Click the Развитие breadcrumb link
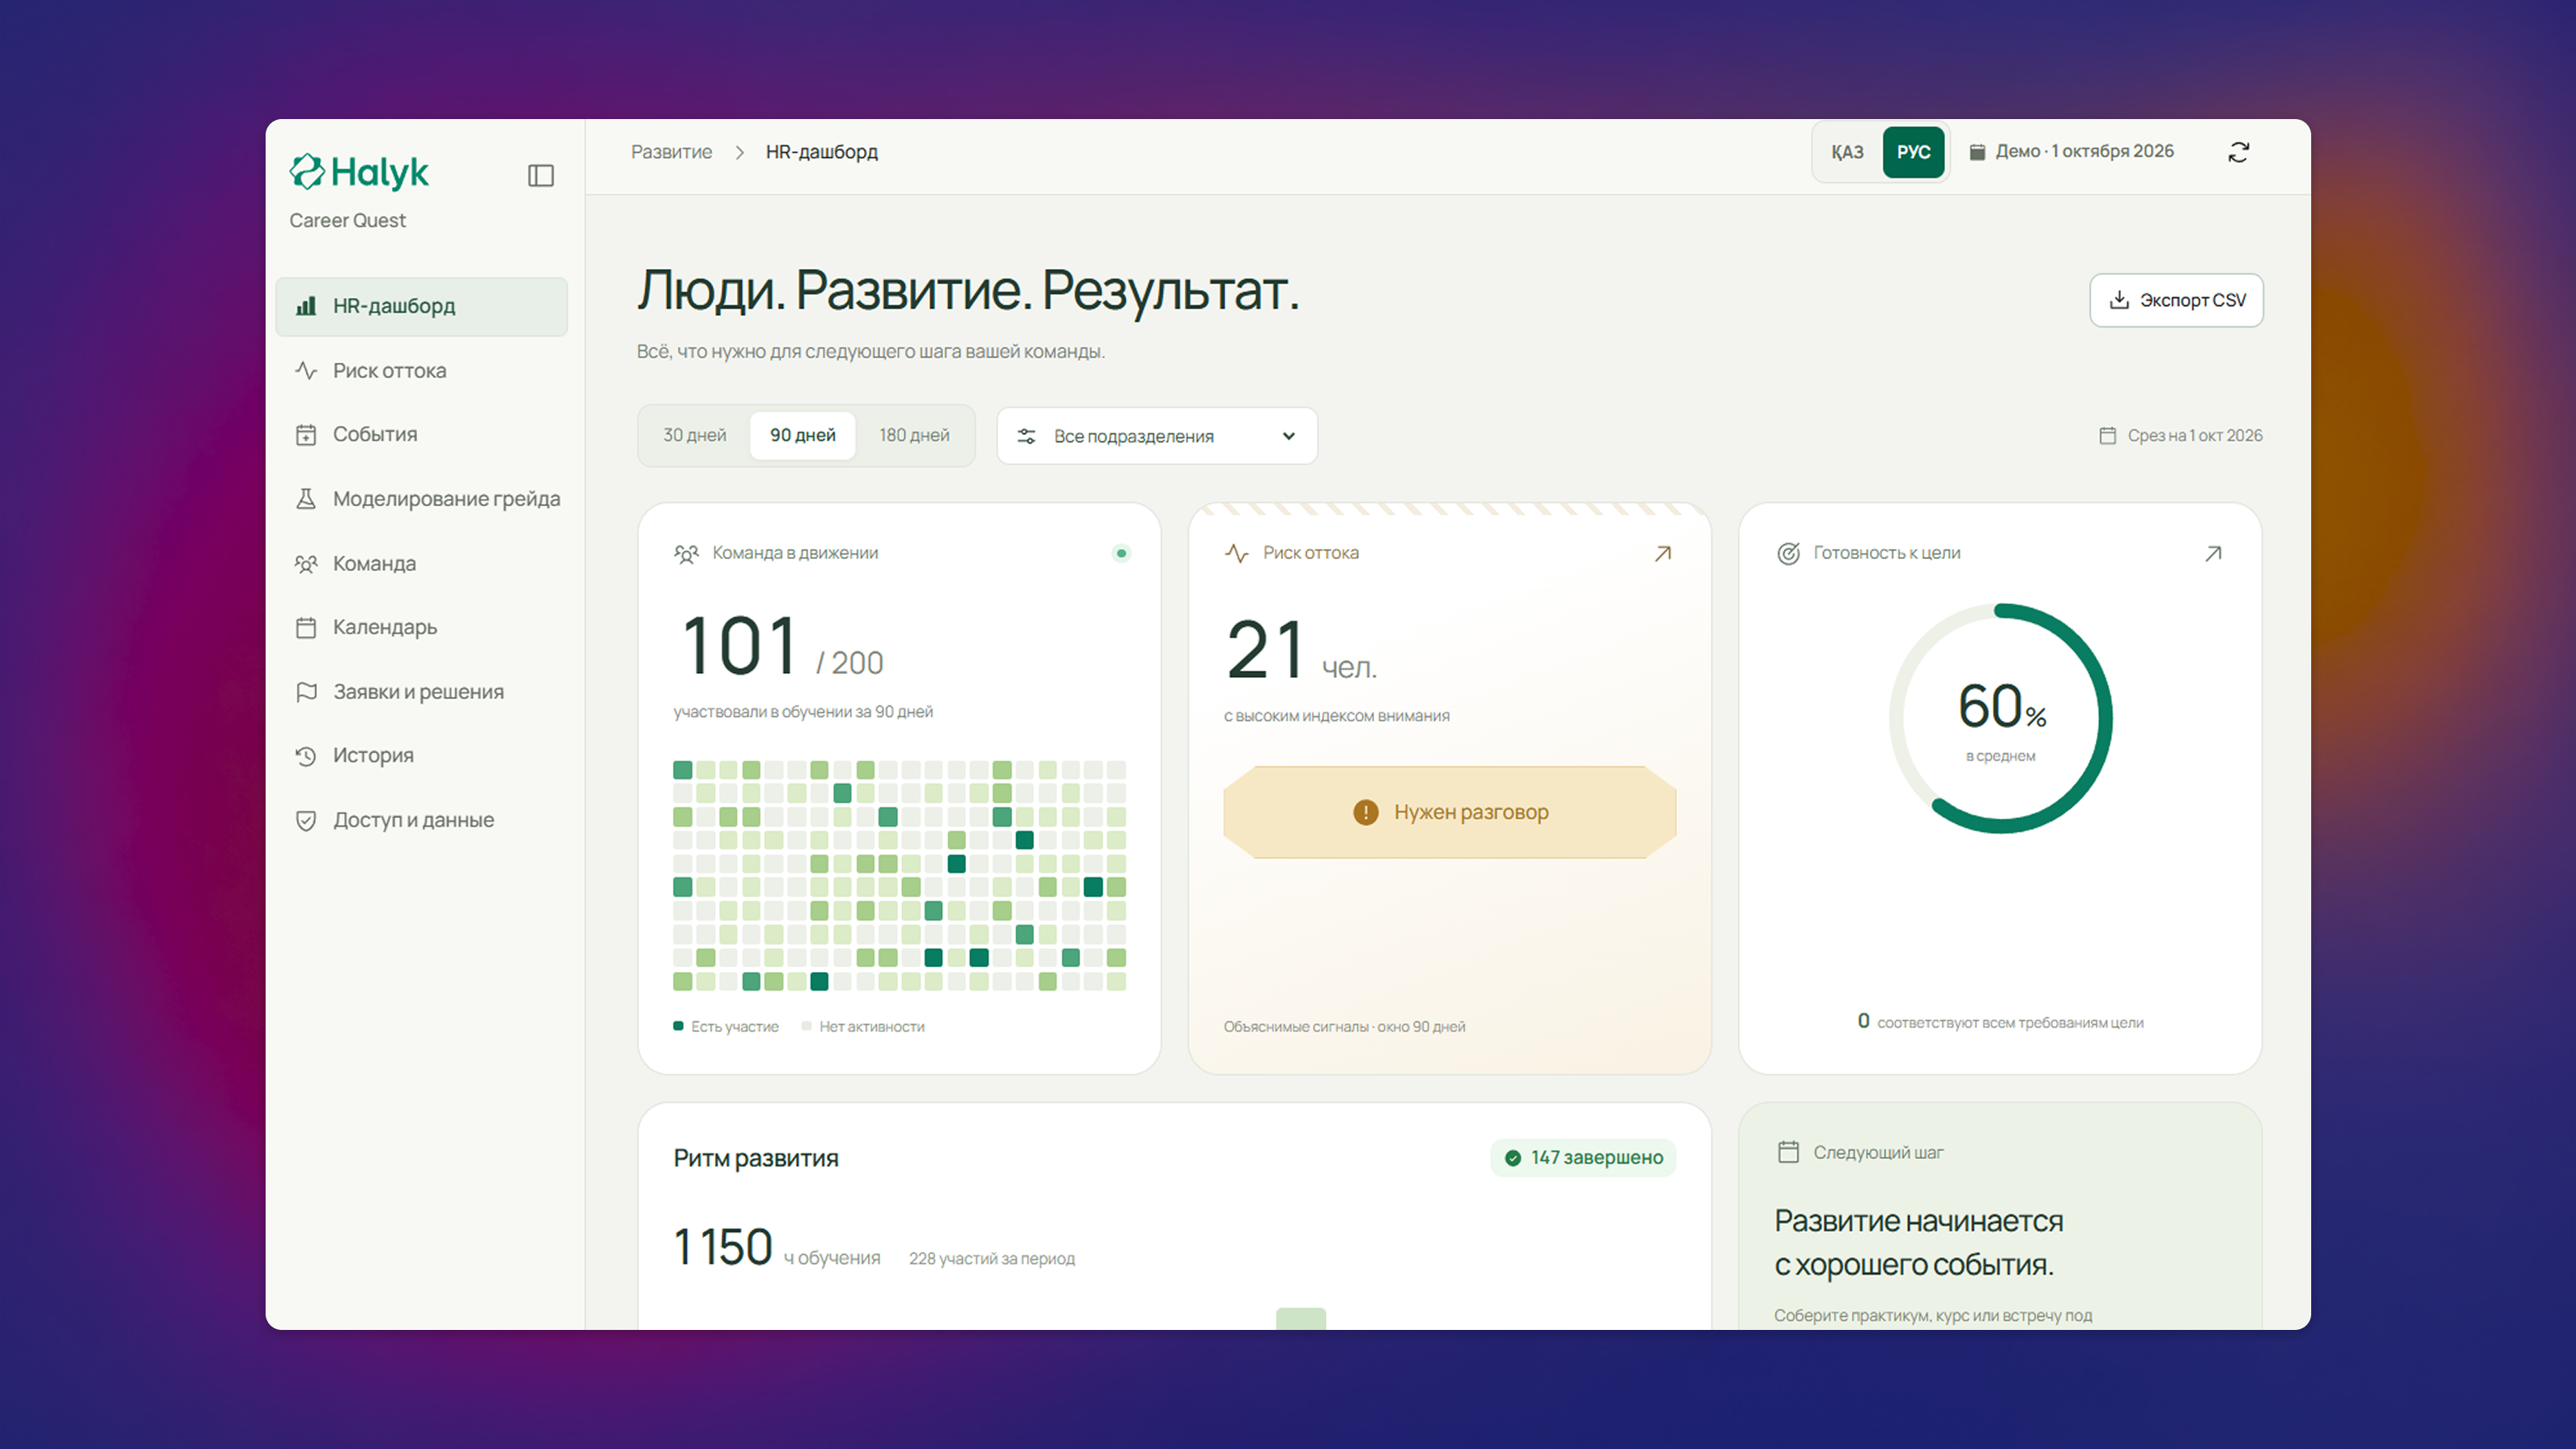This screenshot has height=1449, width=2576. click(x=672, y=152)
